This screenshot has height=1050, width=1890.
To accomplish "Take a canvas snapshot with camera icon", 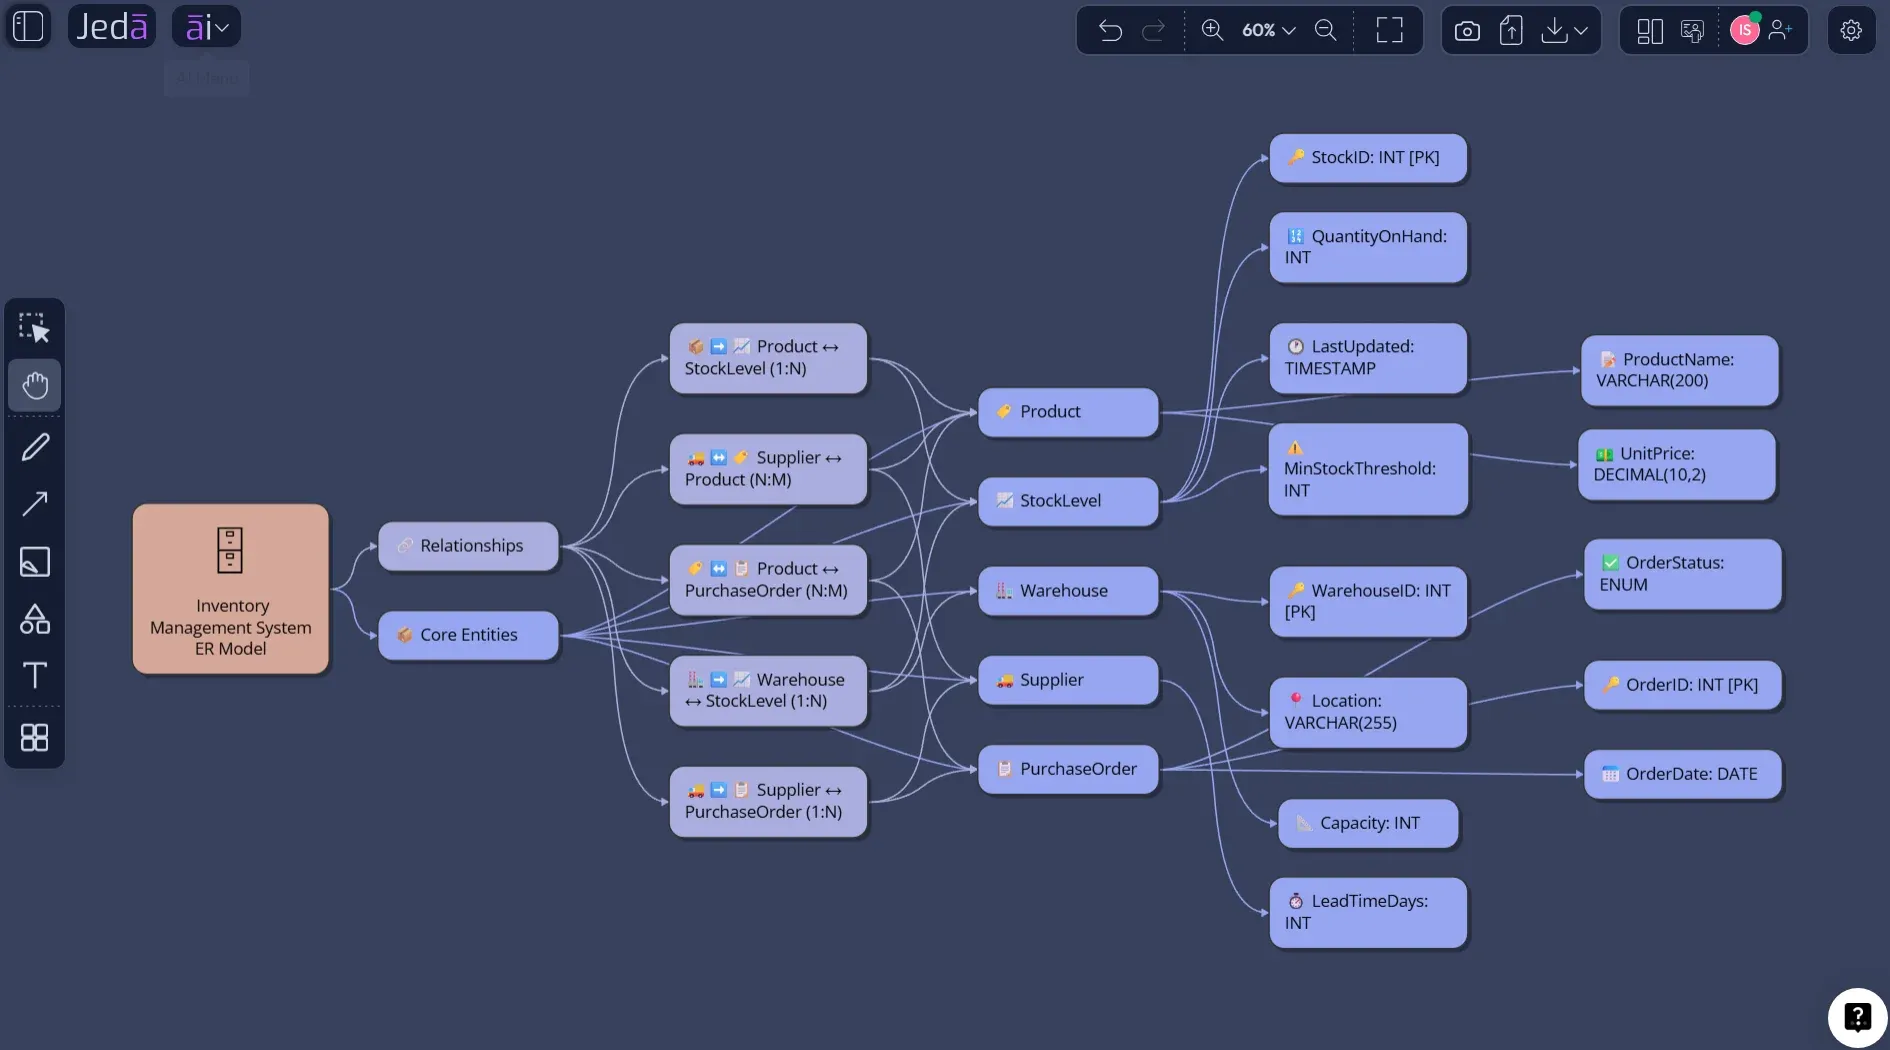I will [x=1467, y=31].
